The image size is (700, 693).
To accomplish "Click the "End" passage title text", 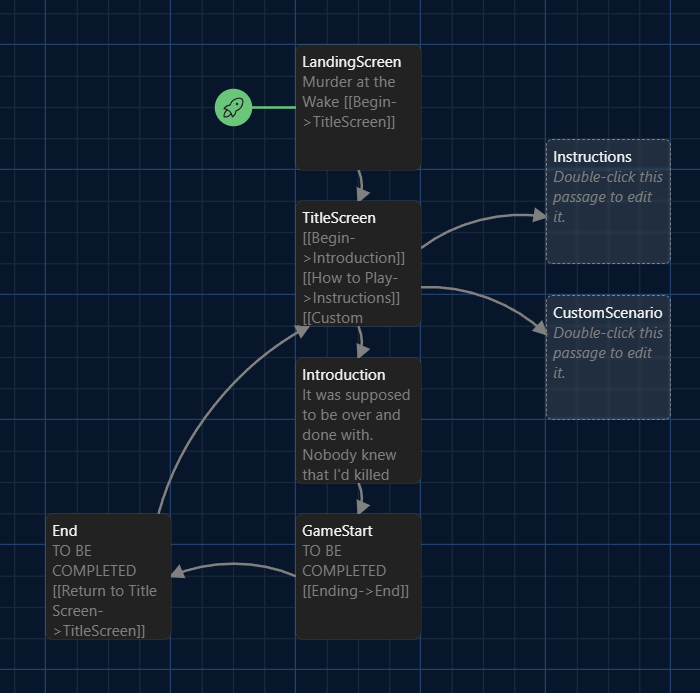I will (x=65, y=531).
